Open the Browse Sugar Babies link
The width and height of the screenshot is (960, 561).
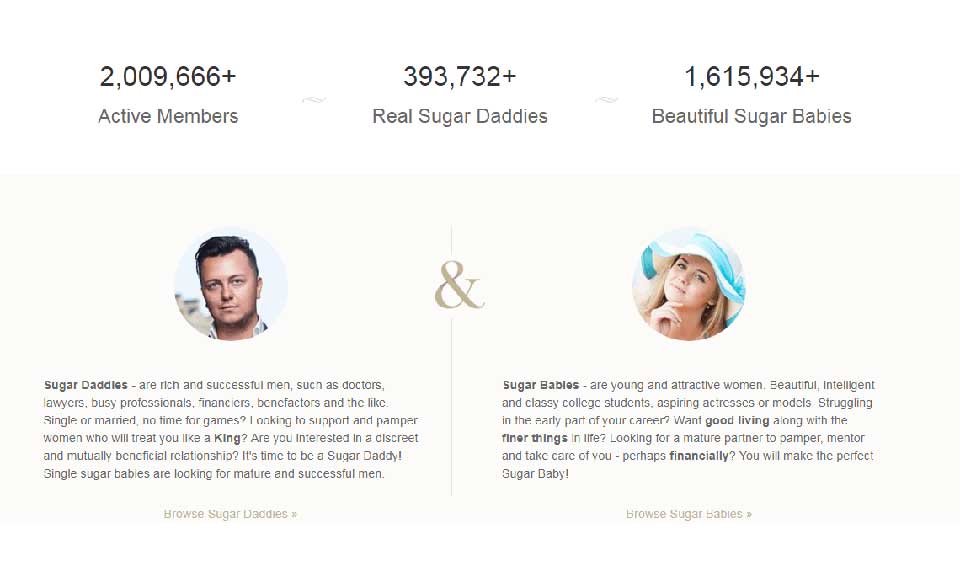(688, 514)
